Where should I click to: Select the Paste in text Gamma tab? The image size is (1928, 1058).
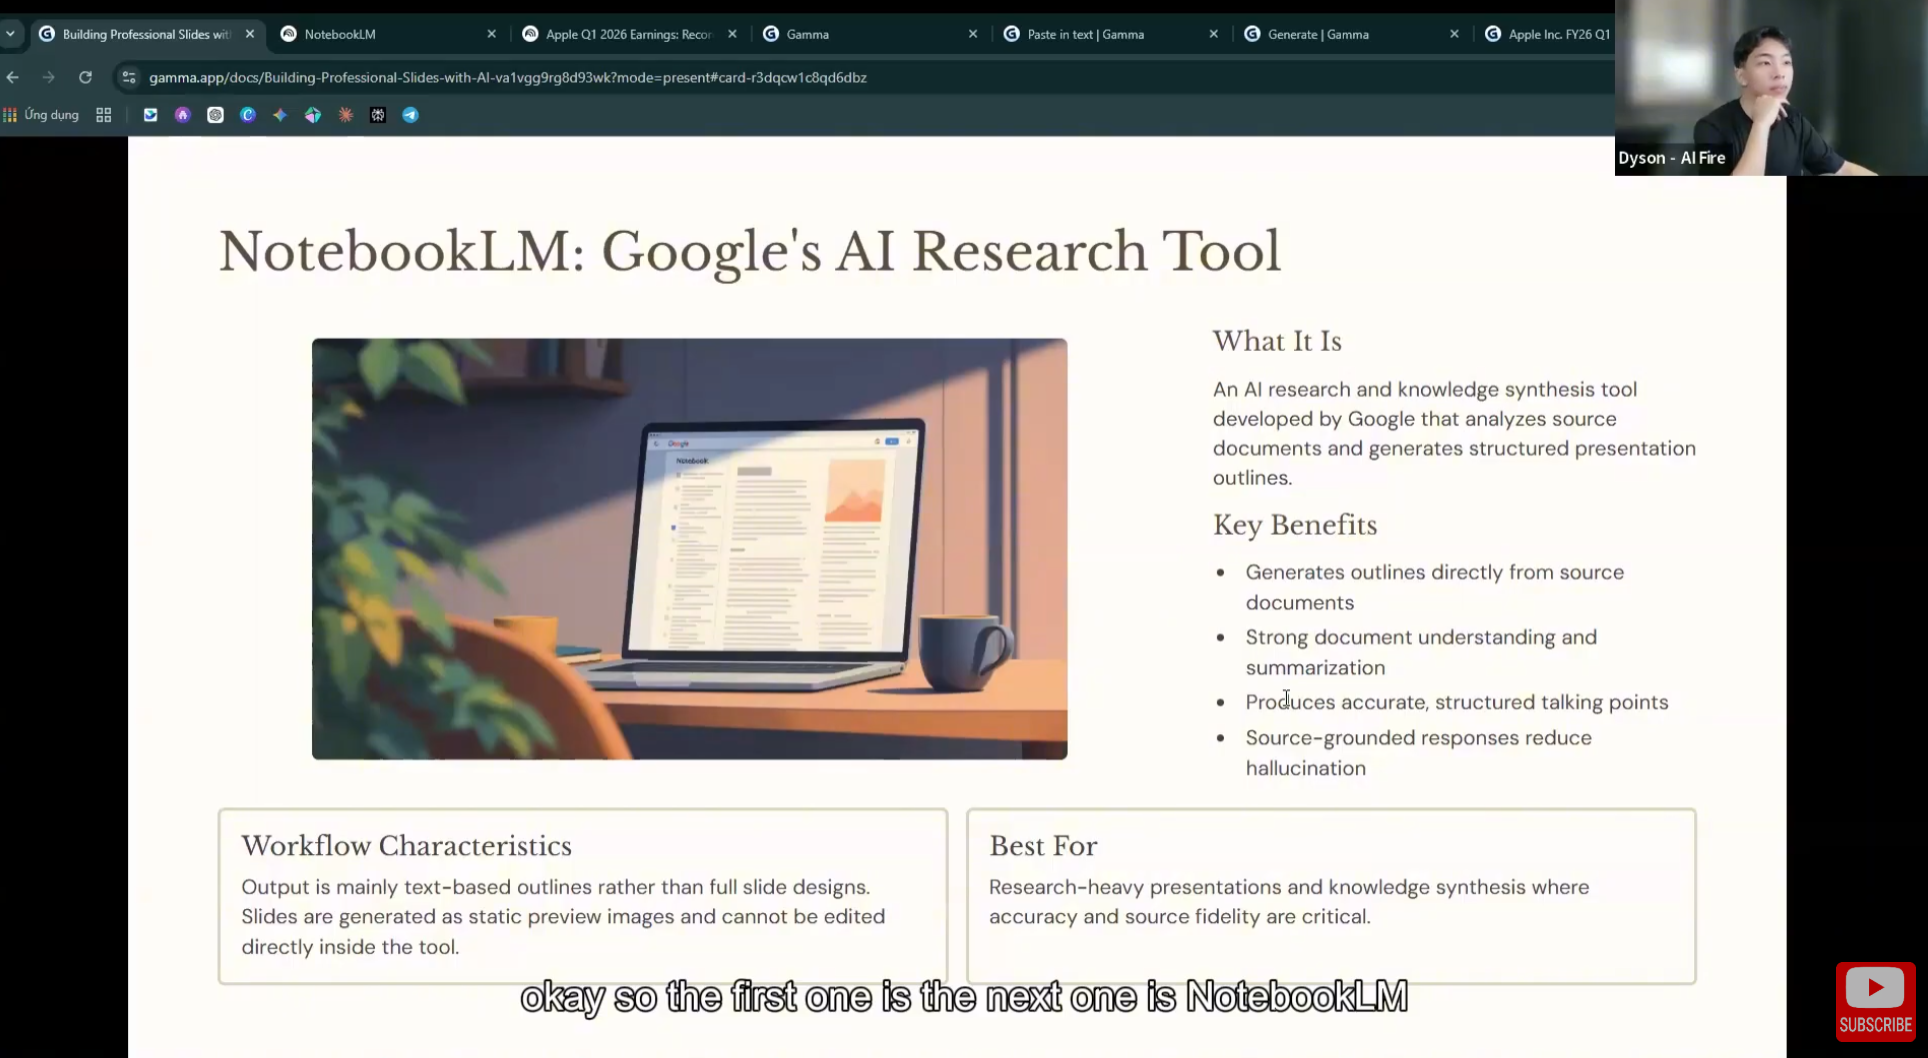(x=1085, y=33)
